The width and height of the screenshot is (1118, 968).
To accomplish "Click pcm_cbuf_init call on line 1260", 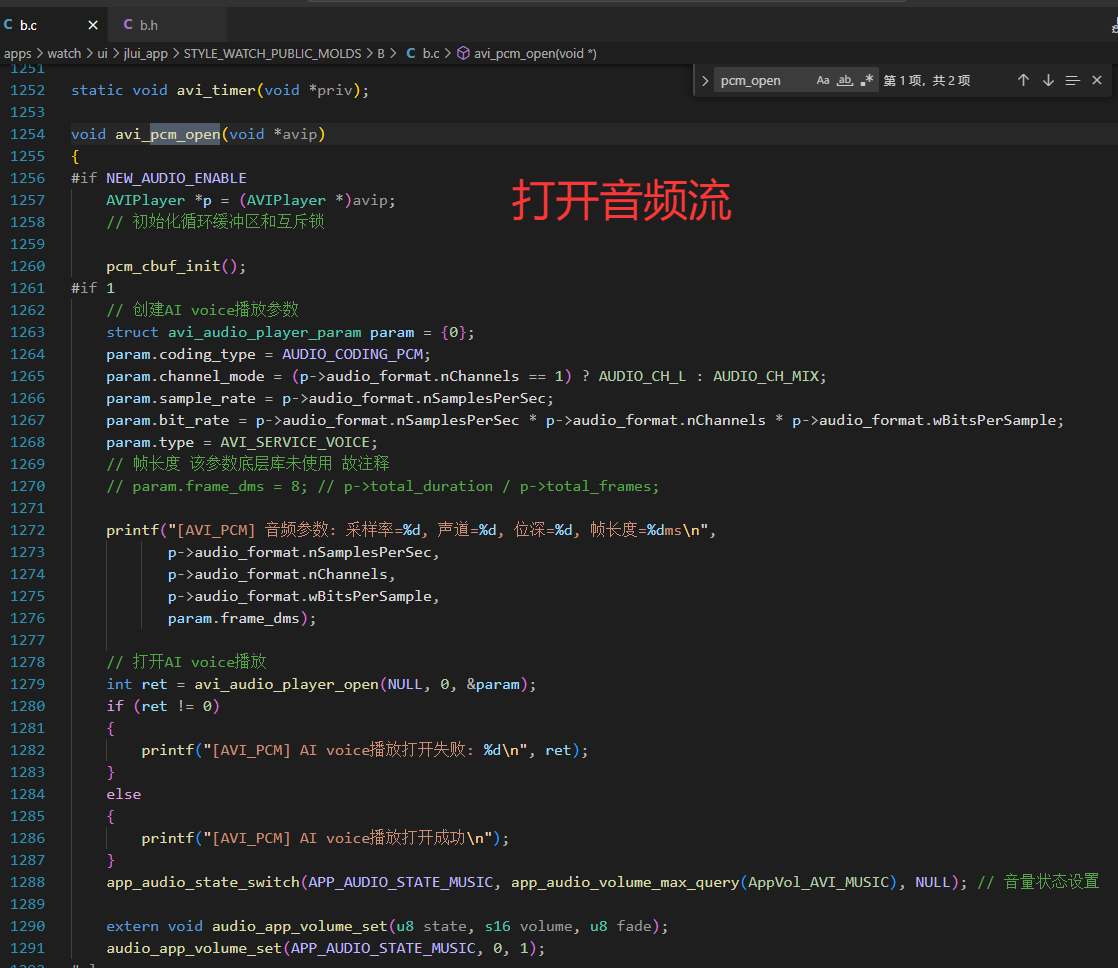I will [163, 267].
